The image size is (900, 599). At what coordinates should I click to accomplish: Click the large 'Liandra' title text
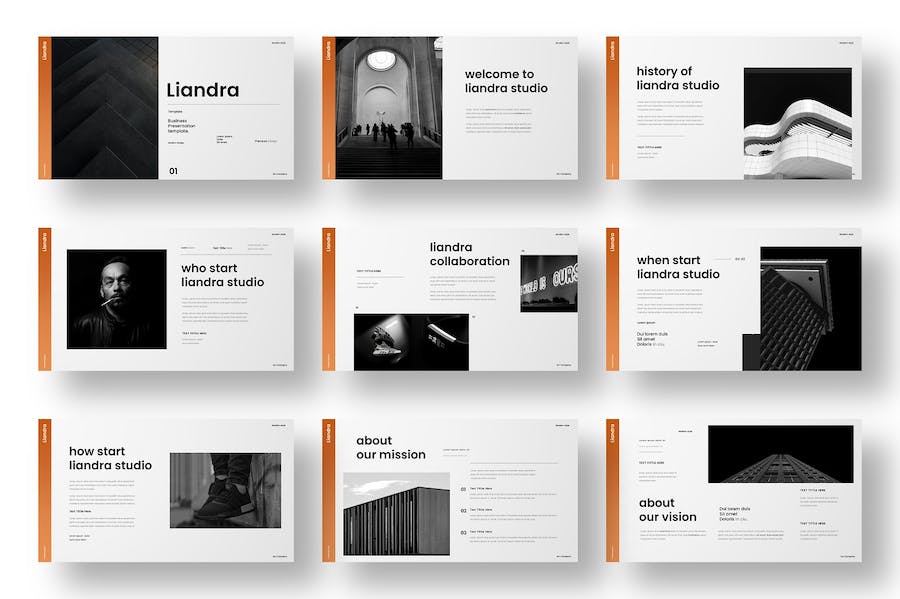pyautogui.click(x=203, y=90)
